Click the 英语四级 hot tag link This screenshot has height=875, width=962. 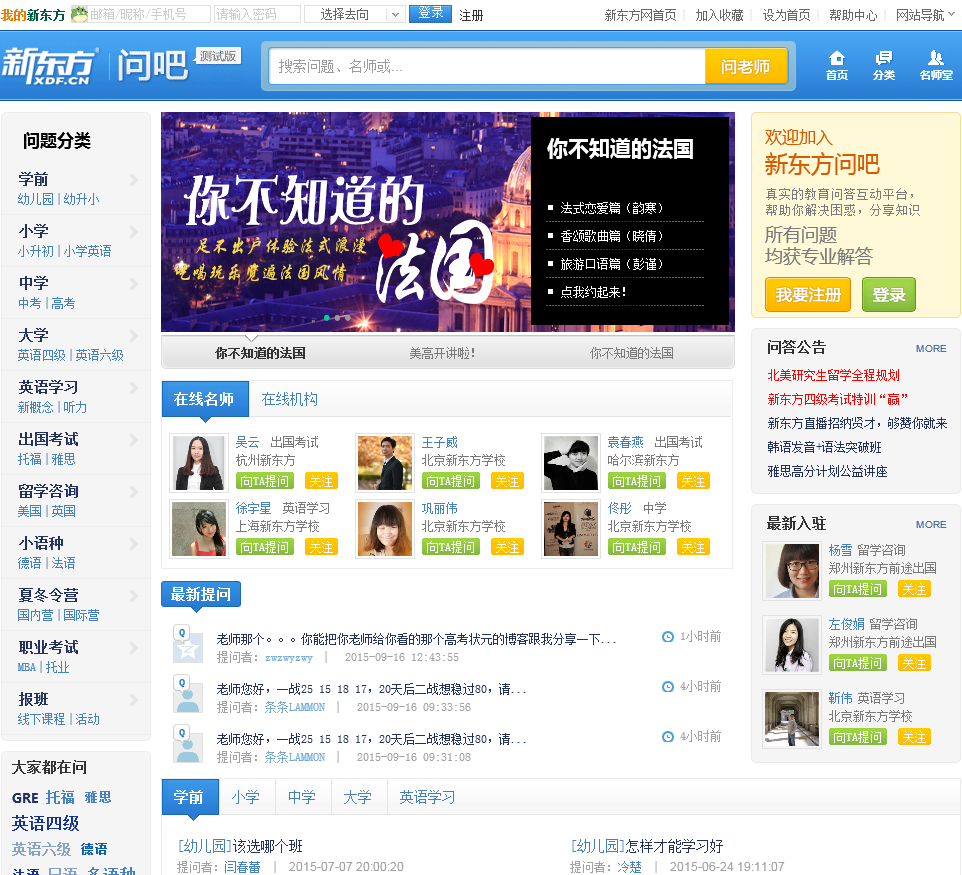(x=45, y=823)
